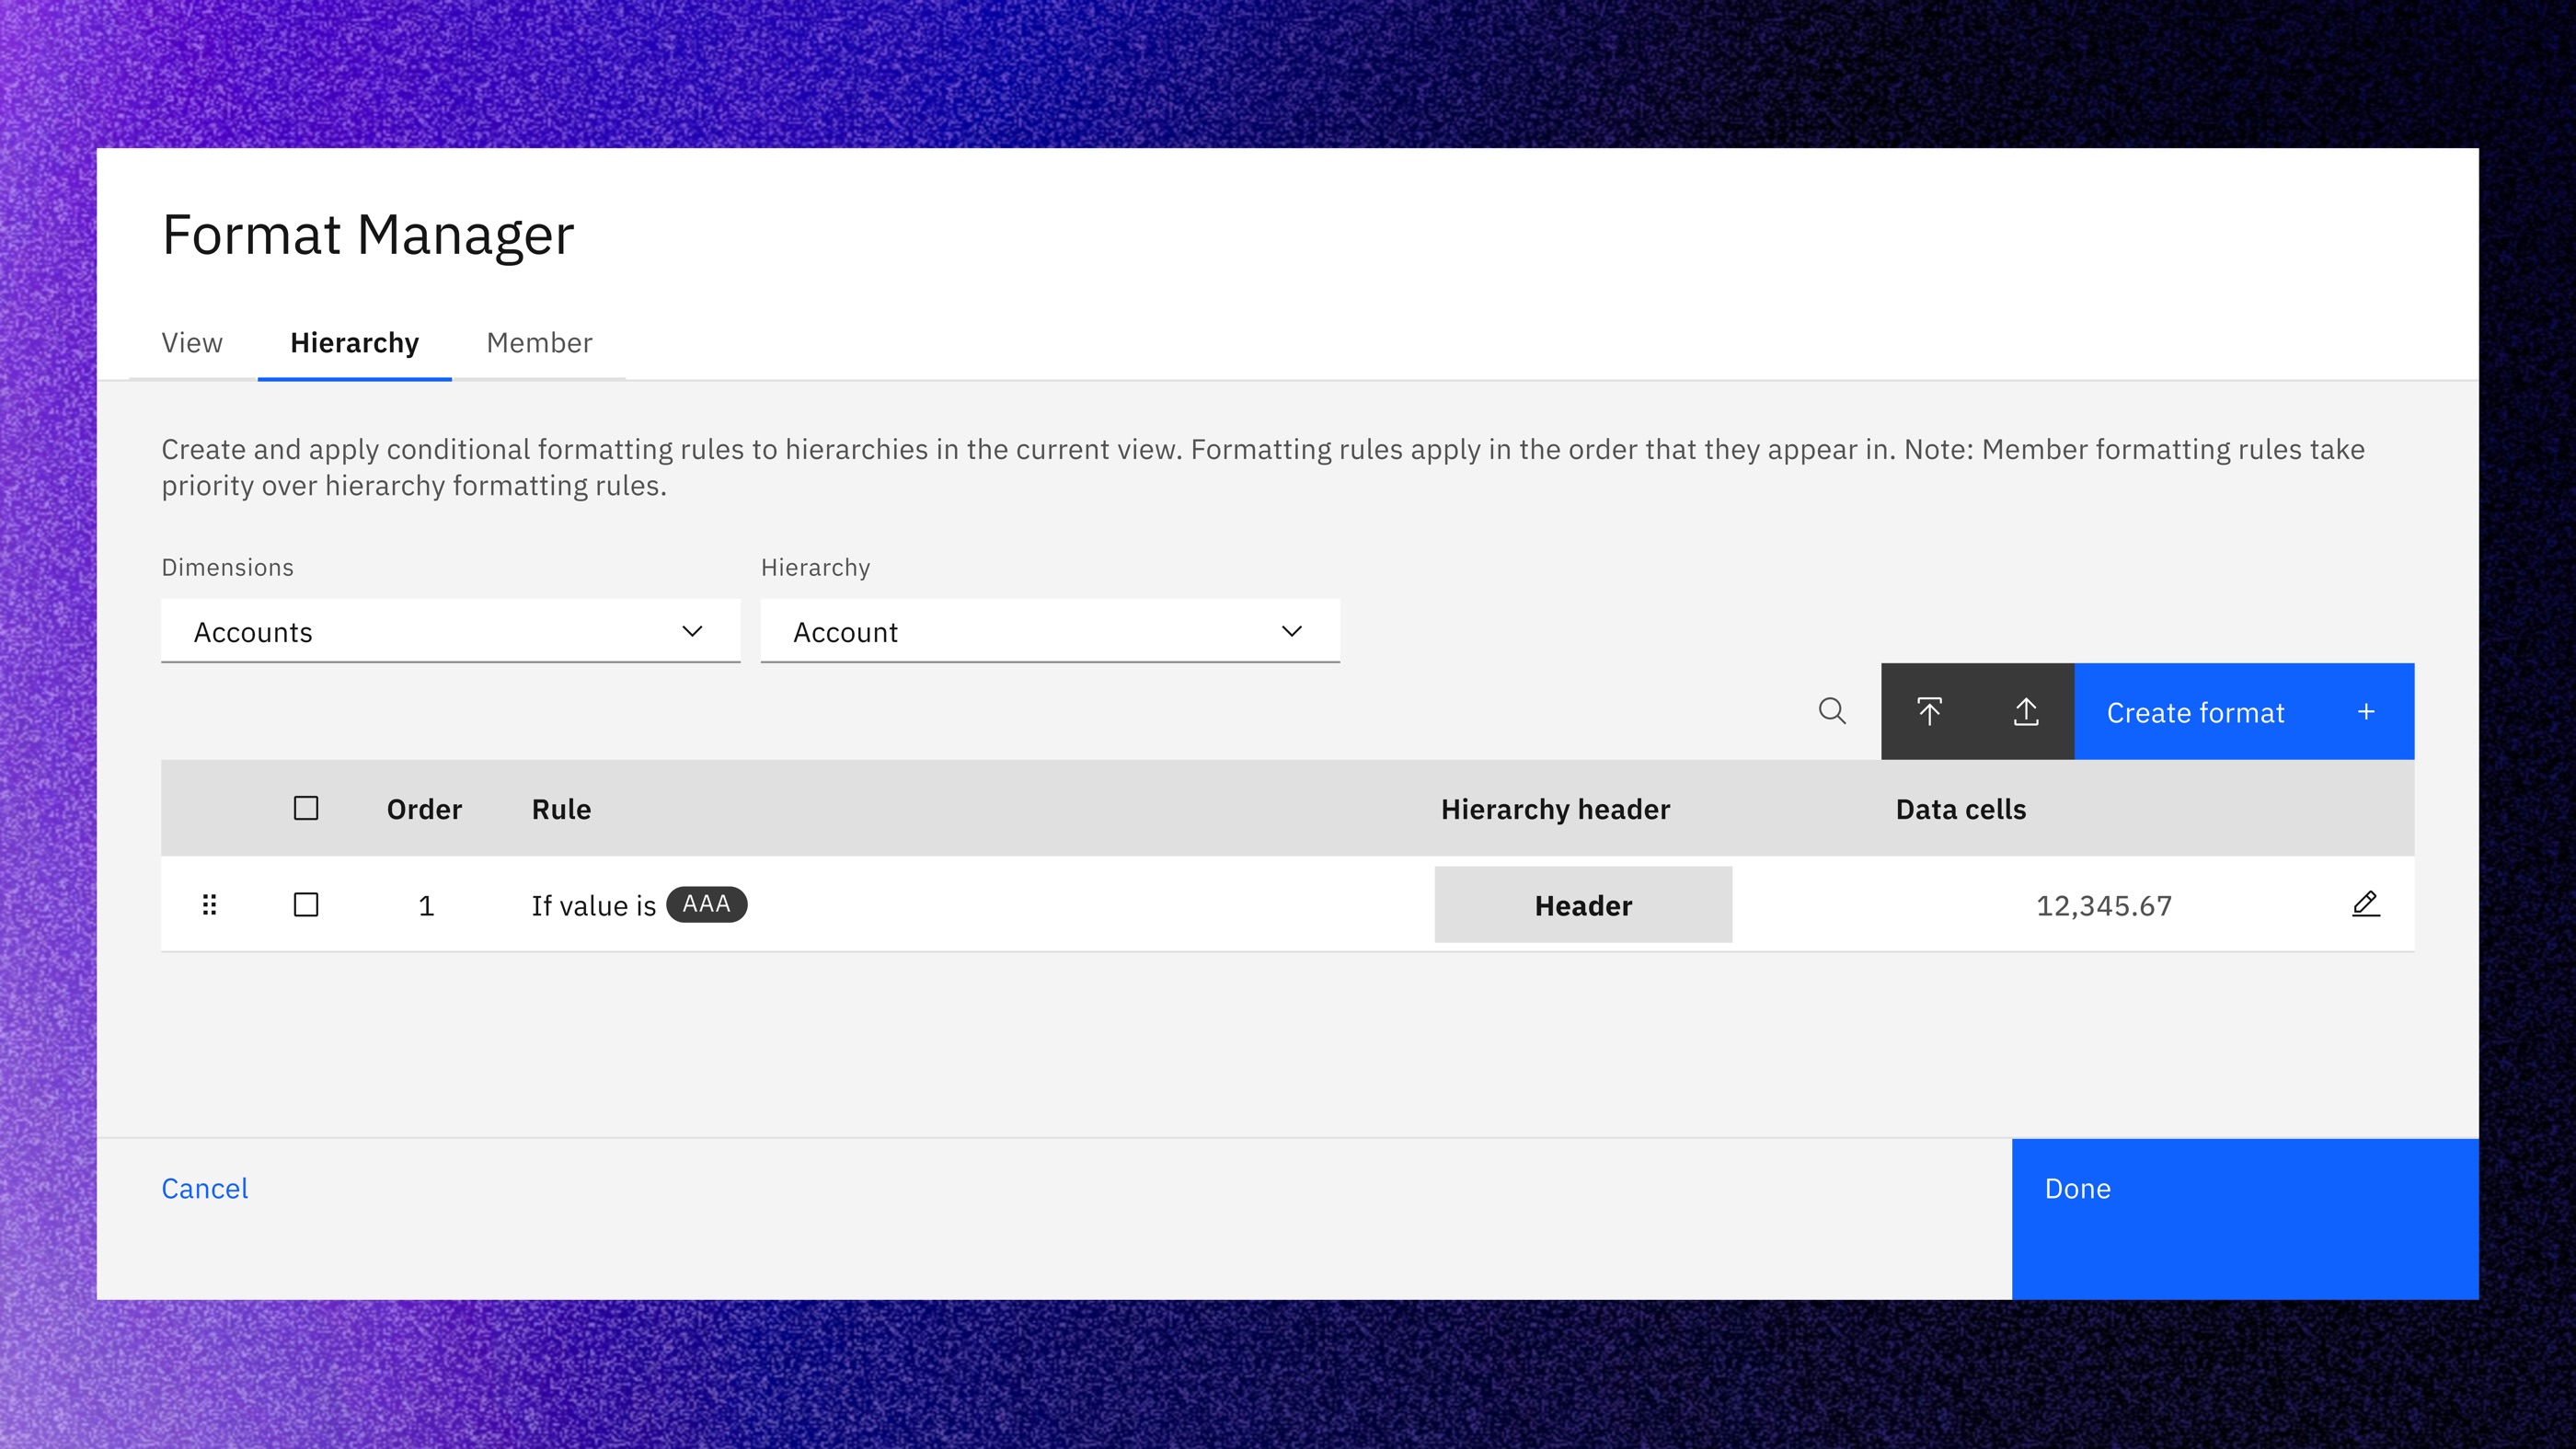Click the pencil edit icon for rule 1
Screen dimensions: 2576x1449
pyautogui.click(x=2365, y=904)
